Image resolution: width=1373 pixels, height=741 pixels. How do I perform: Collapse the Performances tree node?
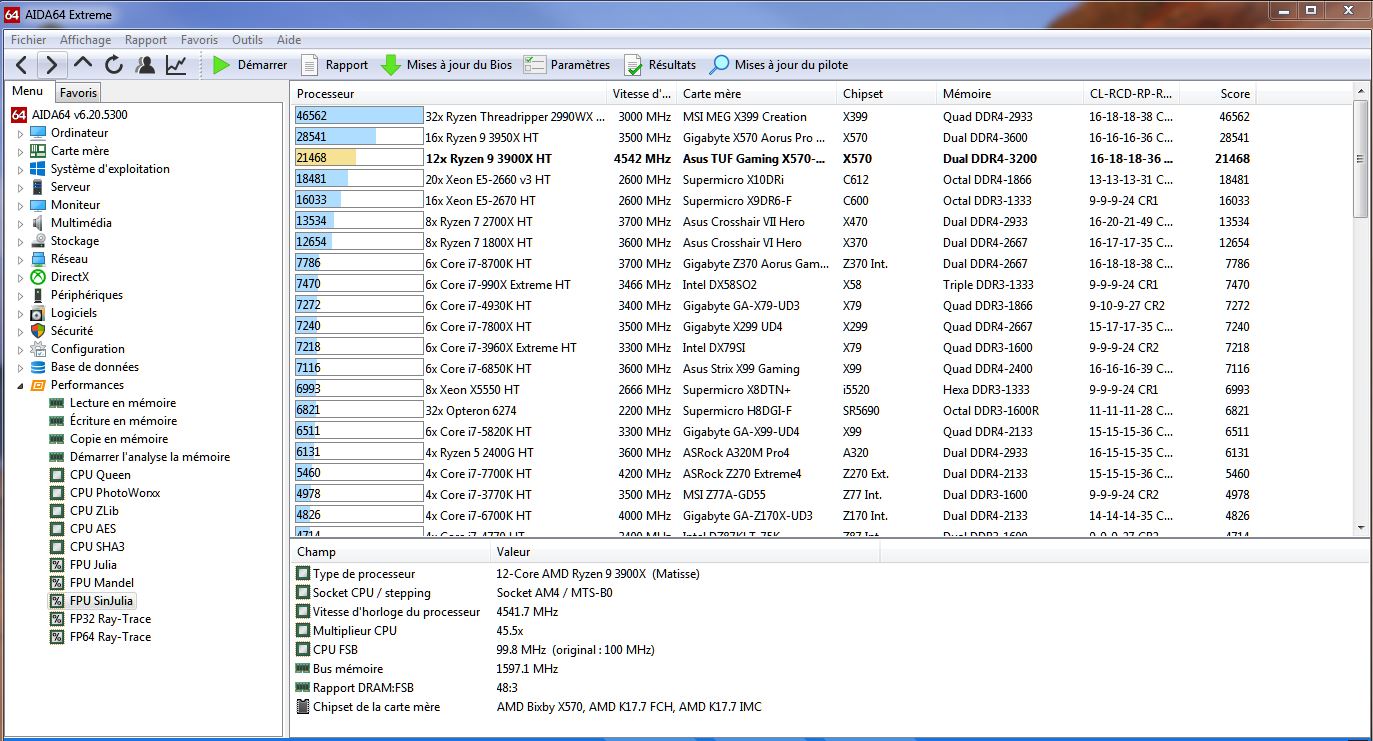click(20, 385)
